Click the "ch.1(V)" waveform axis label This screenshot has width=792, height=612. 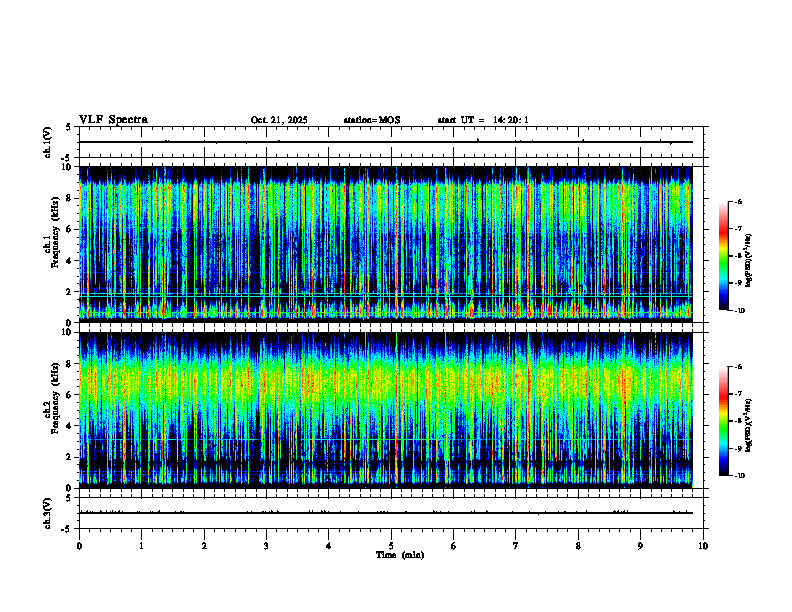[47, 142]
